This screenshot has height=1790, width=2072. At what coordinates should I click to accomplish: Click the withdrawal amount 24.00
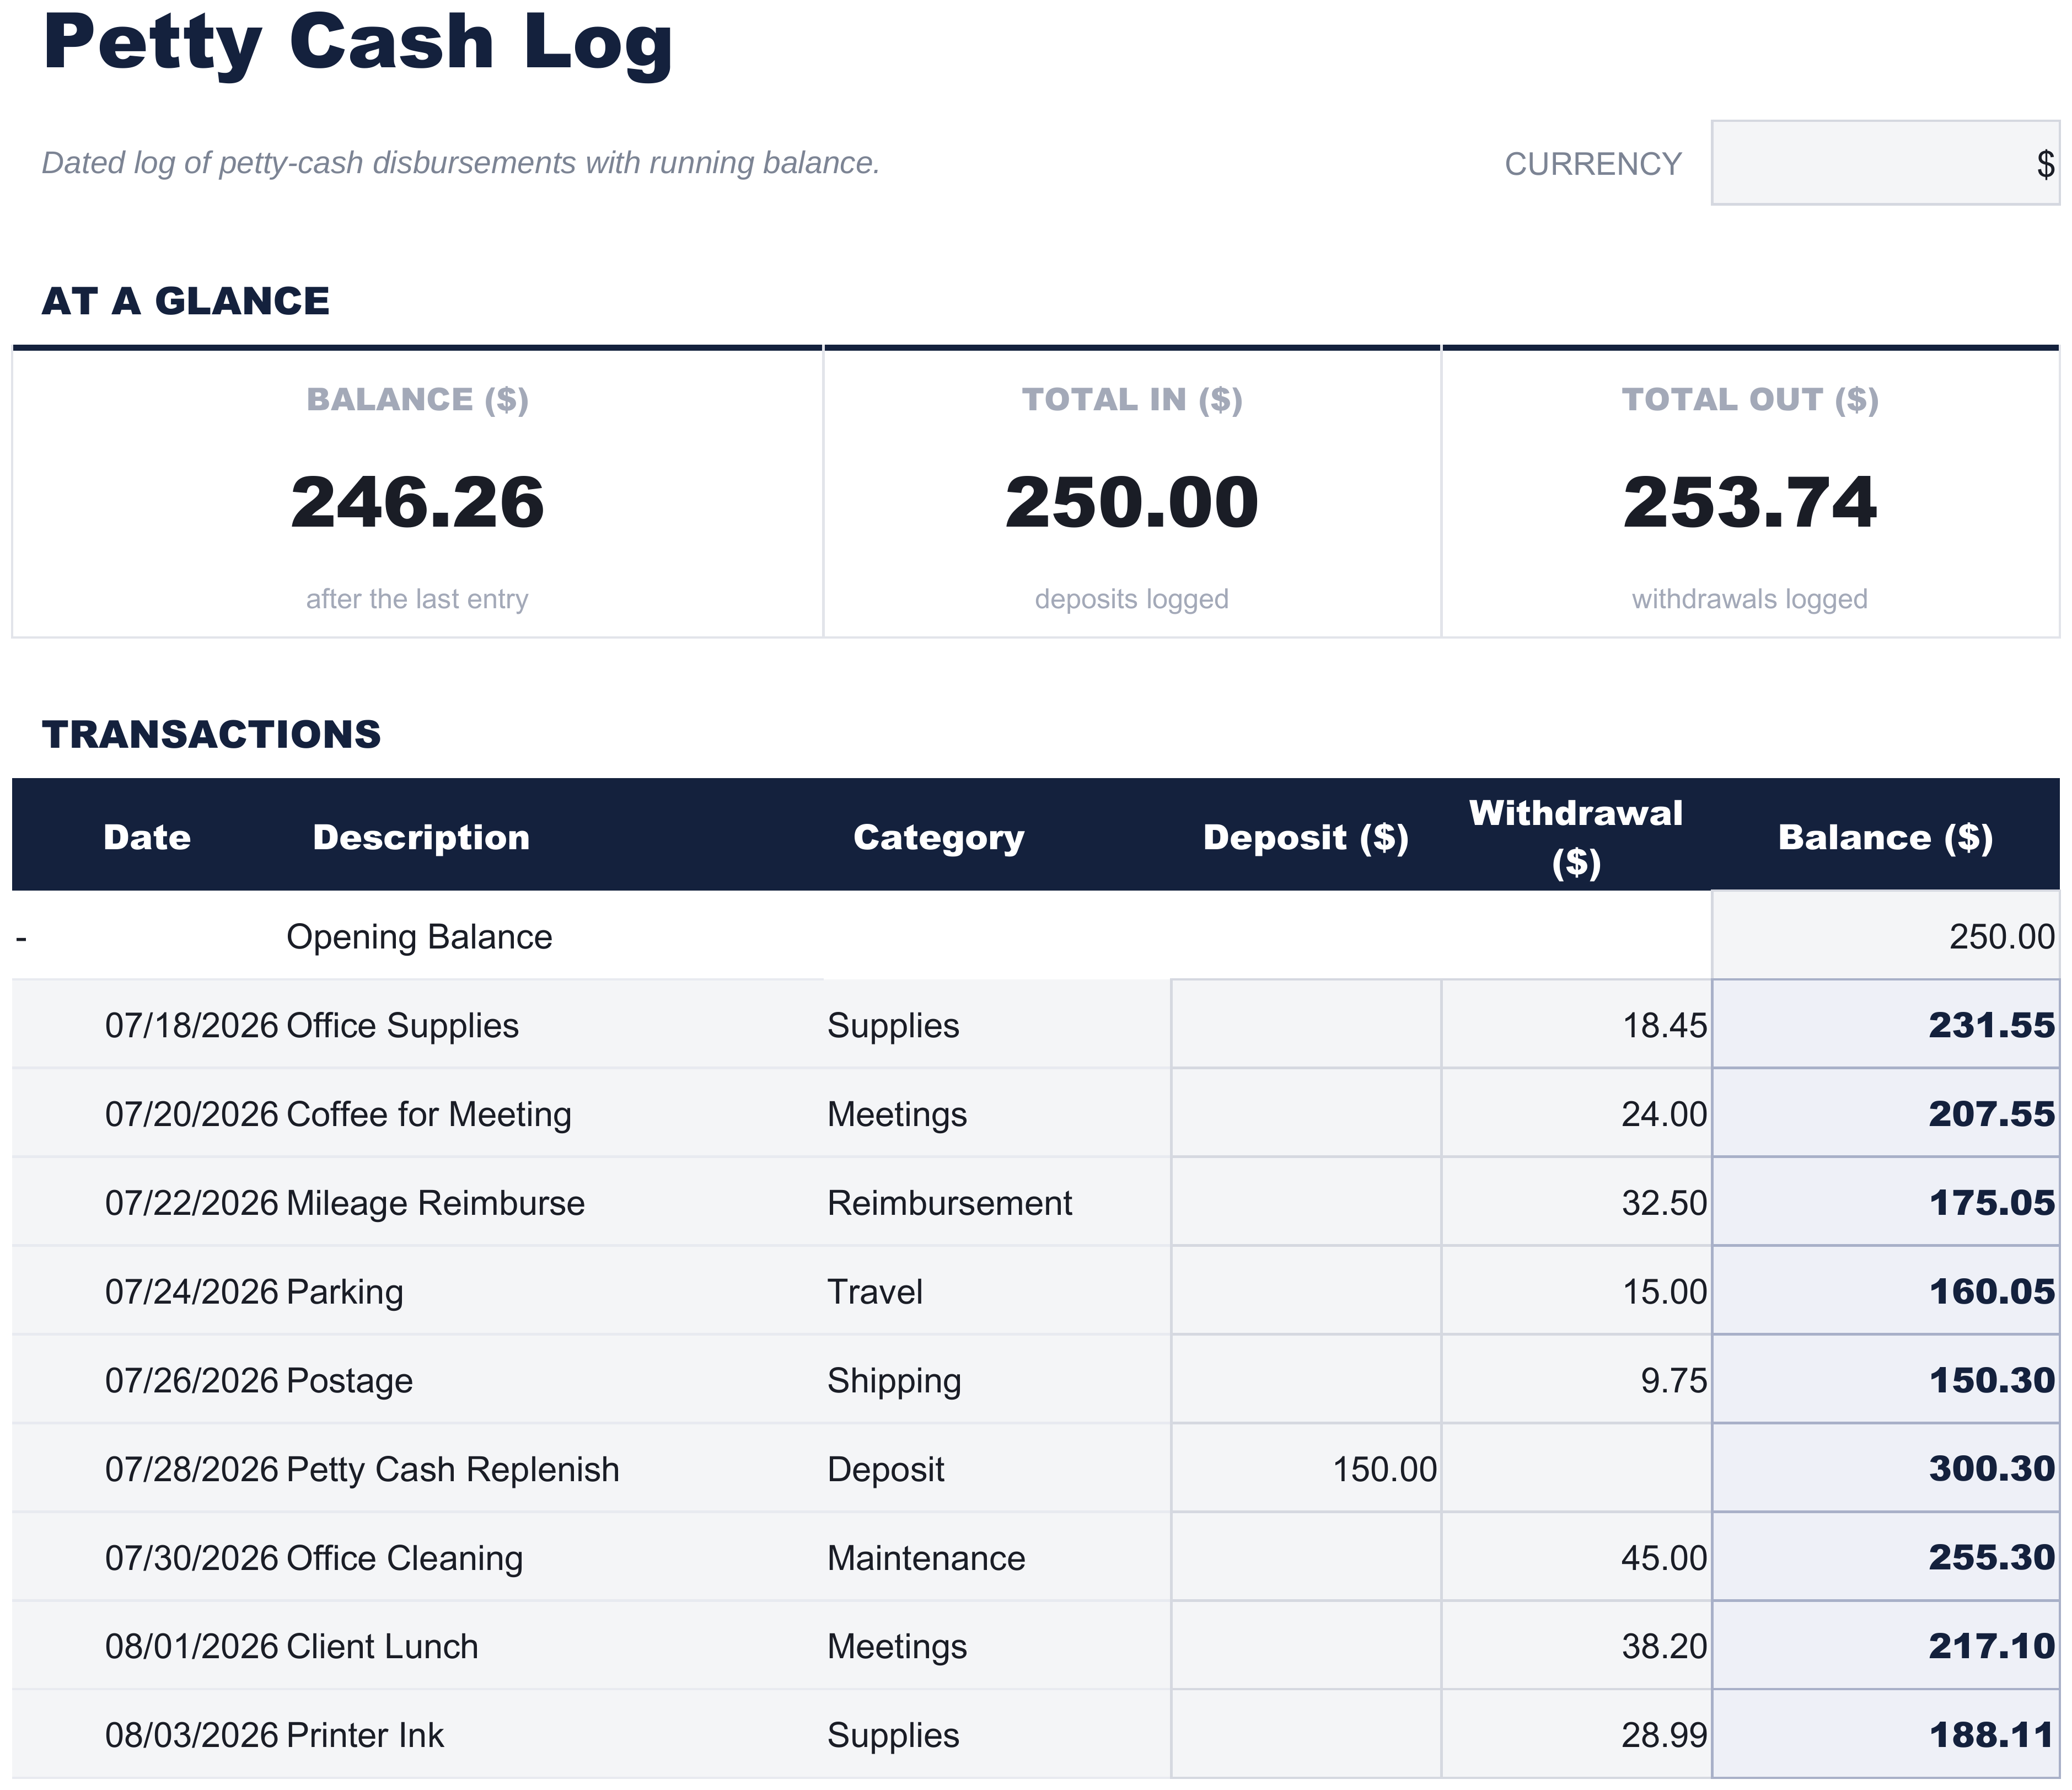(x=1576, y=1113)
